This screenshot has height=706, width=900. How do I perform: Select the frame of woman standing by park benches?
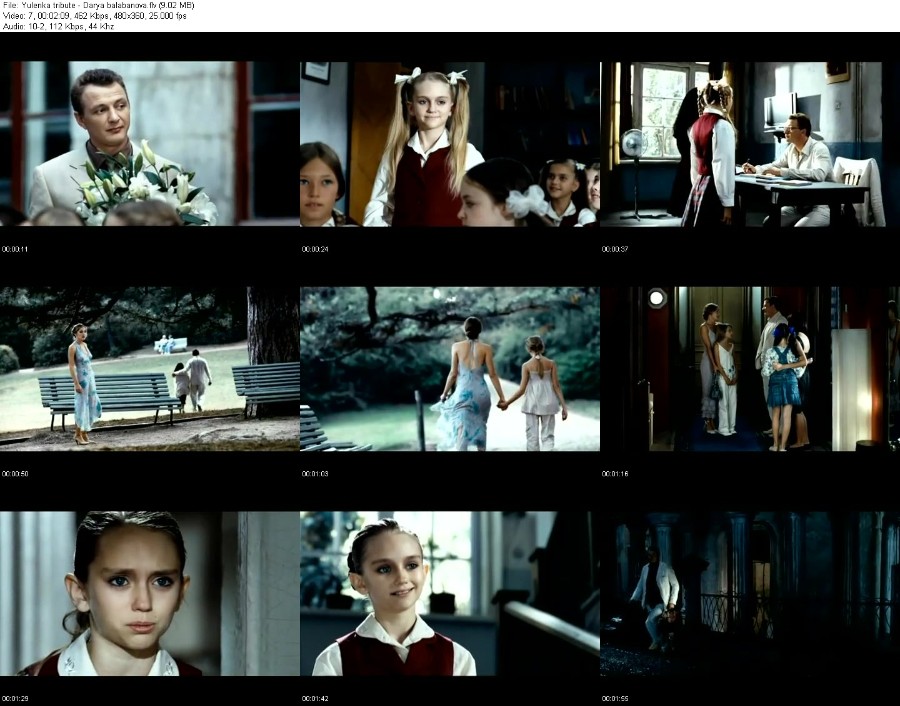click(x=150, y=368)
